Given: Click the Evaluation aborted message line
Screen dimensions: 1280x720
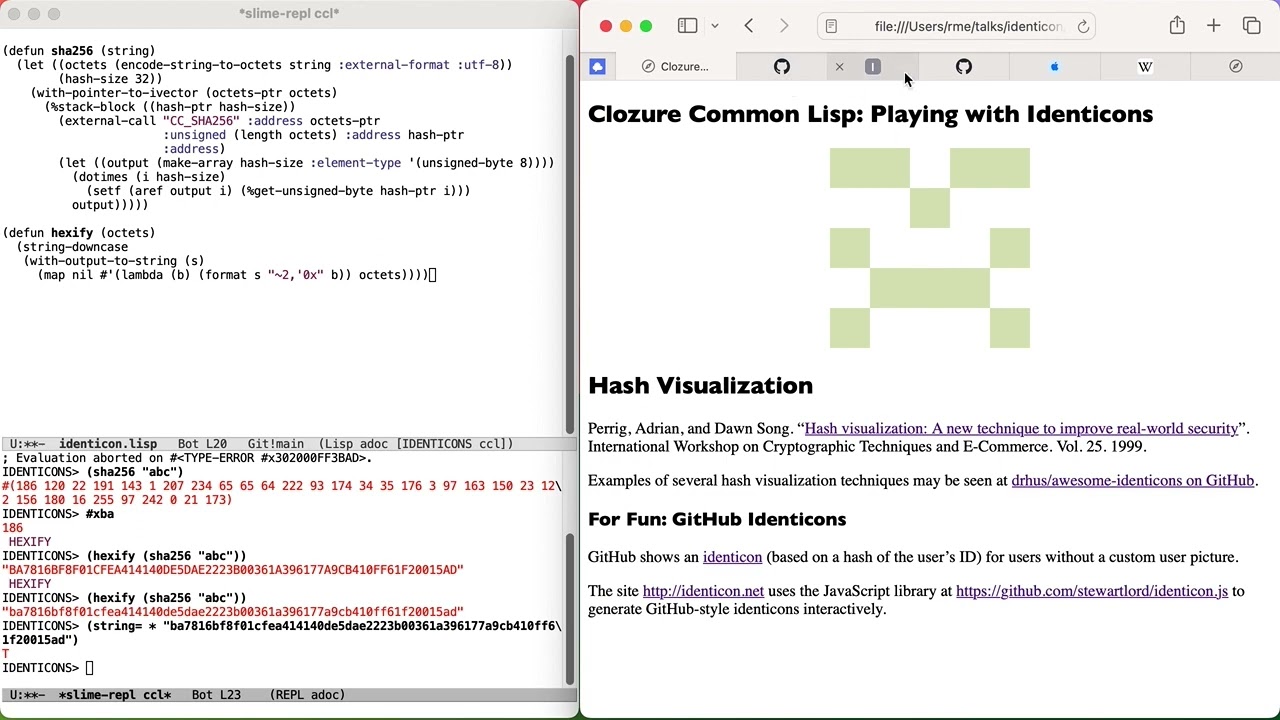Looking at the screenshot, I should [187, 458].
